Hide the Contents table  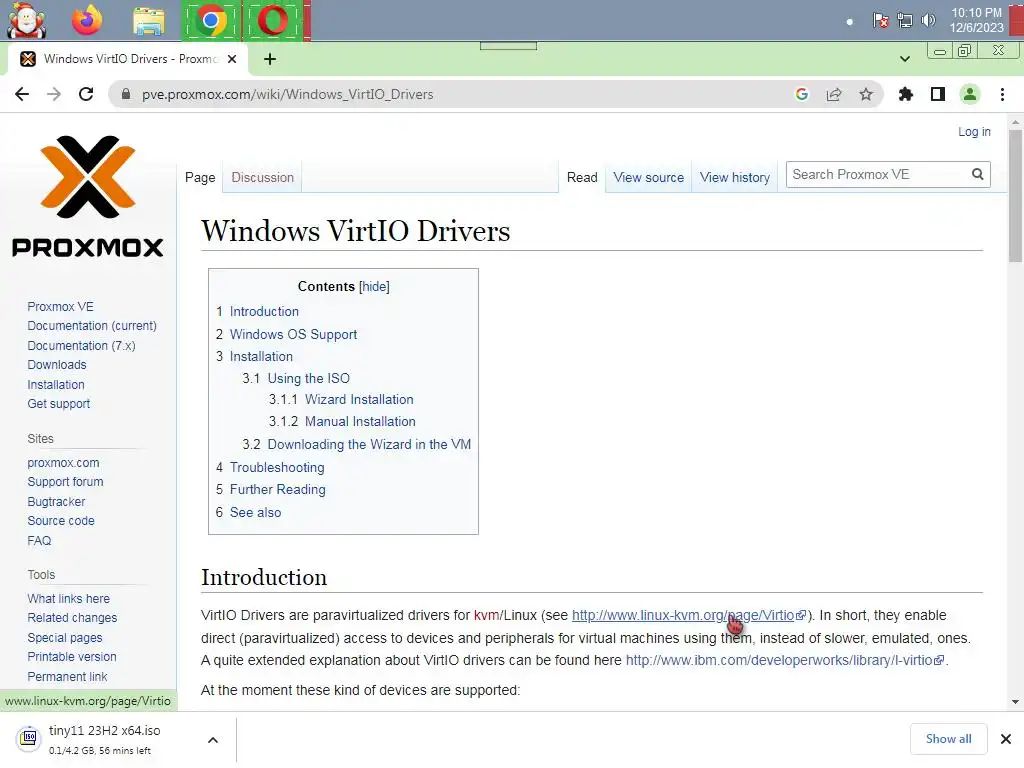(374, 286)
